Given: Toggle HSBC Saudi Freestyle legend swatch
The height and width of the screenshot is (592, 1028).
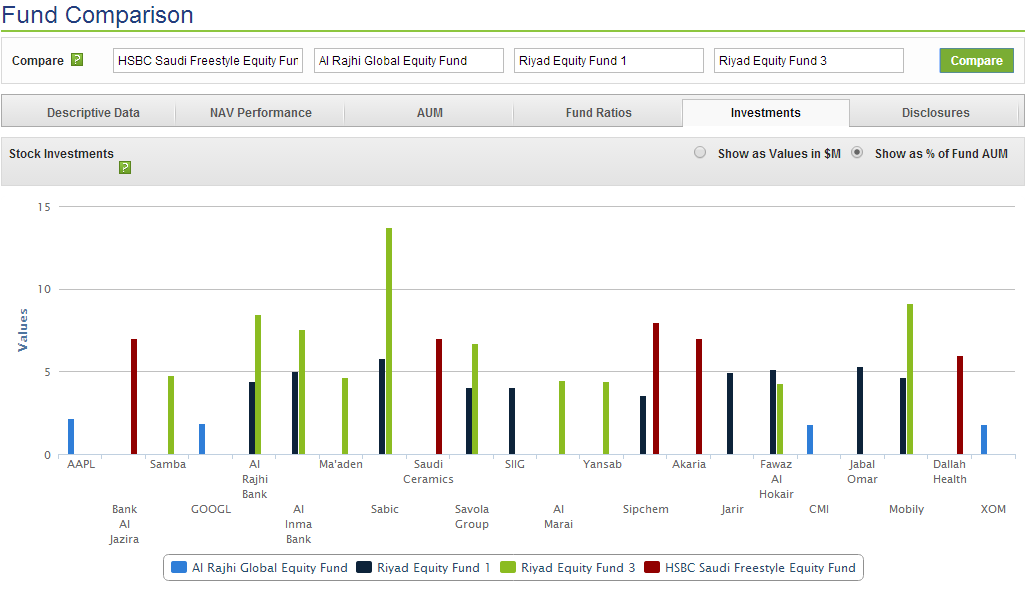Looking at the screenshot, I should pos(652,567).
